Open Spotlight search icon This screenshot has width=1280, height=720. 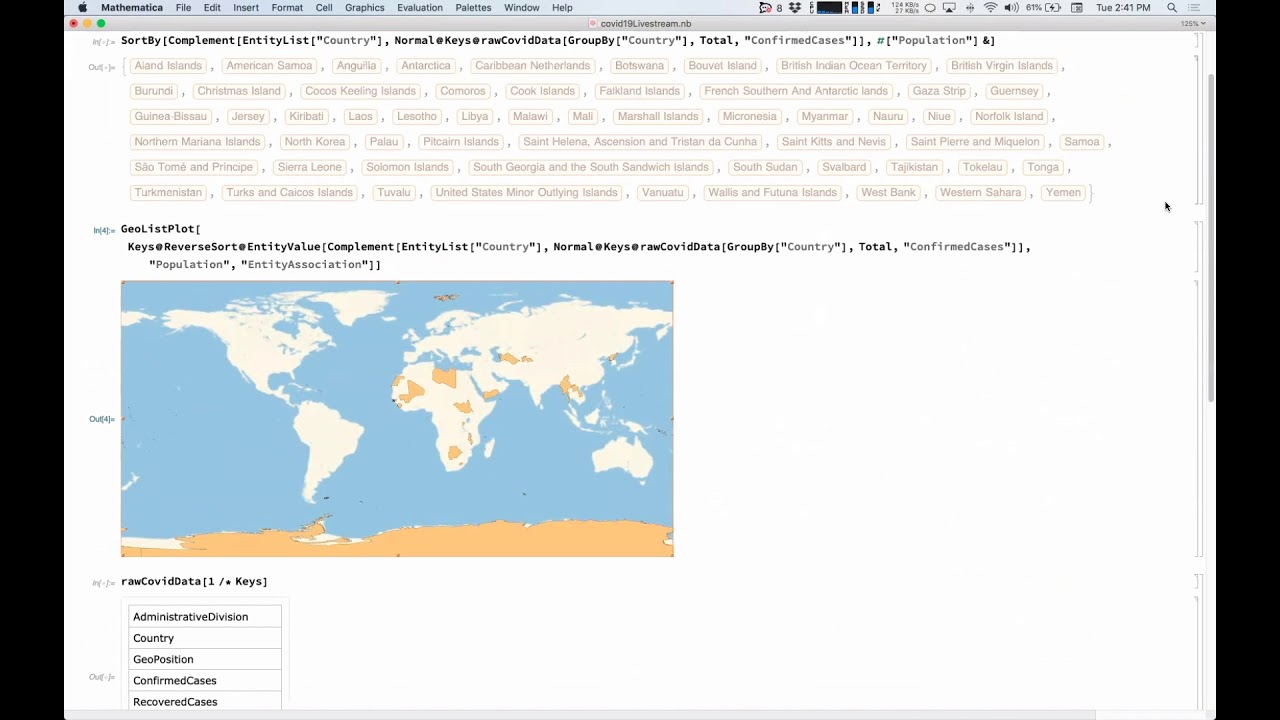tap(1172, 7)
